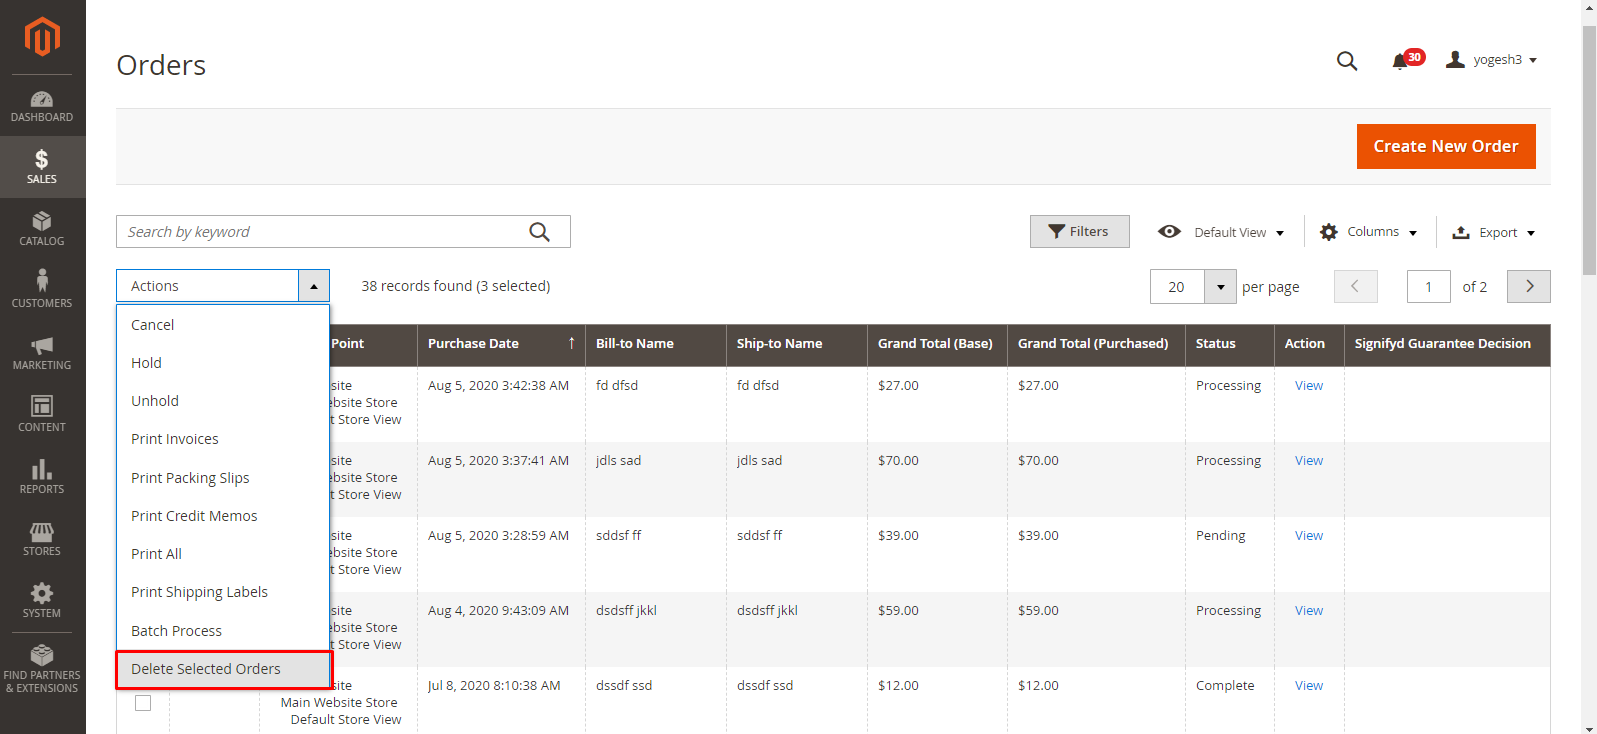Click the current page number field
This screenshot has height=734, width=1597.
[x=1428, y=287]
